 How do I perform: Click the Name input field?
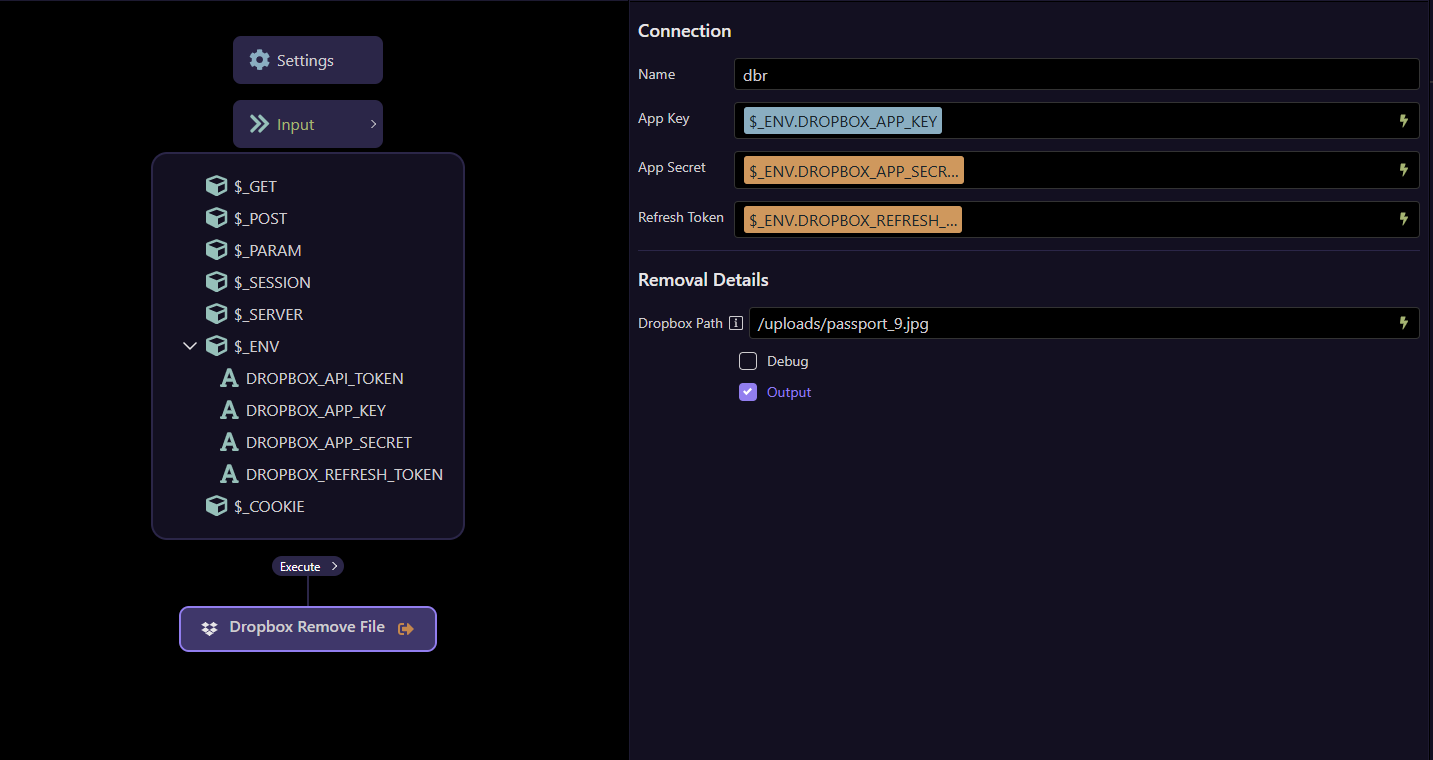[x=1075, y=74]
